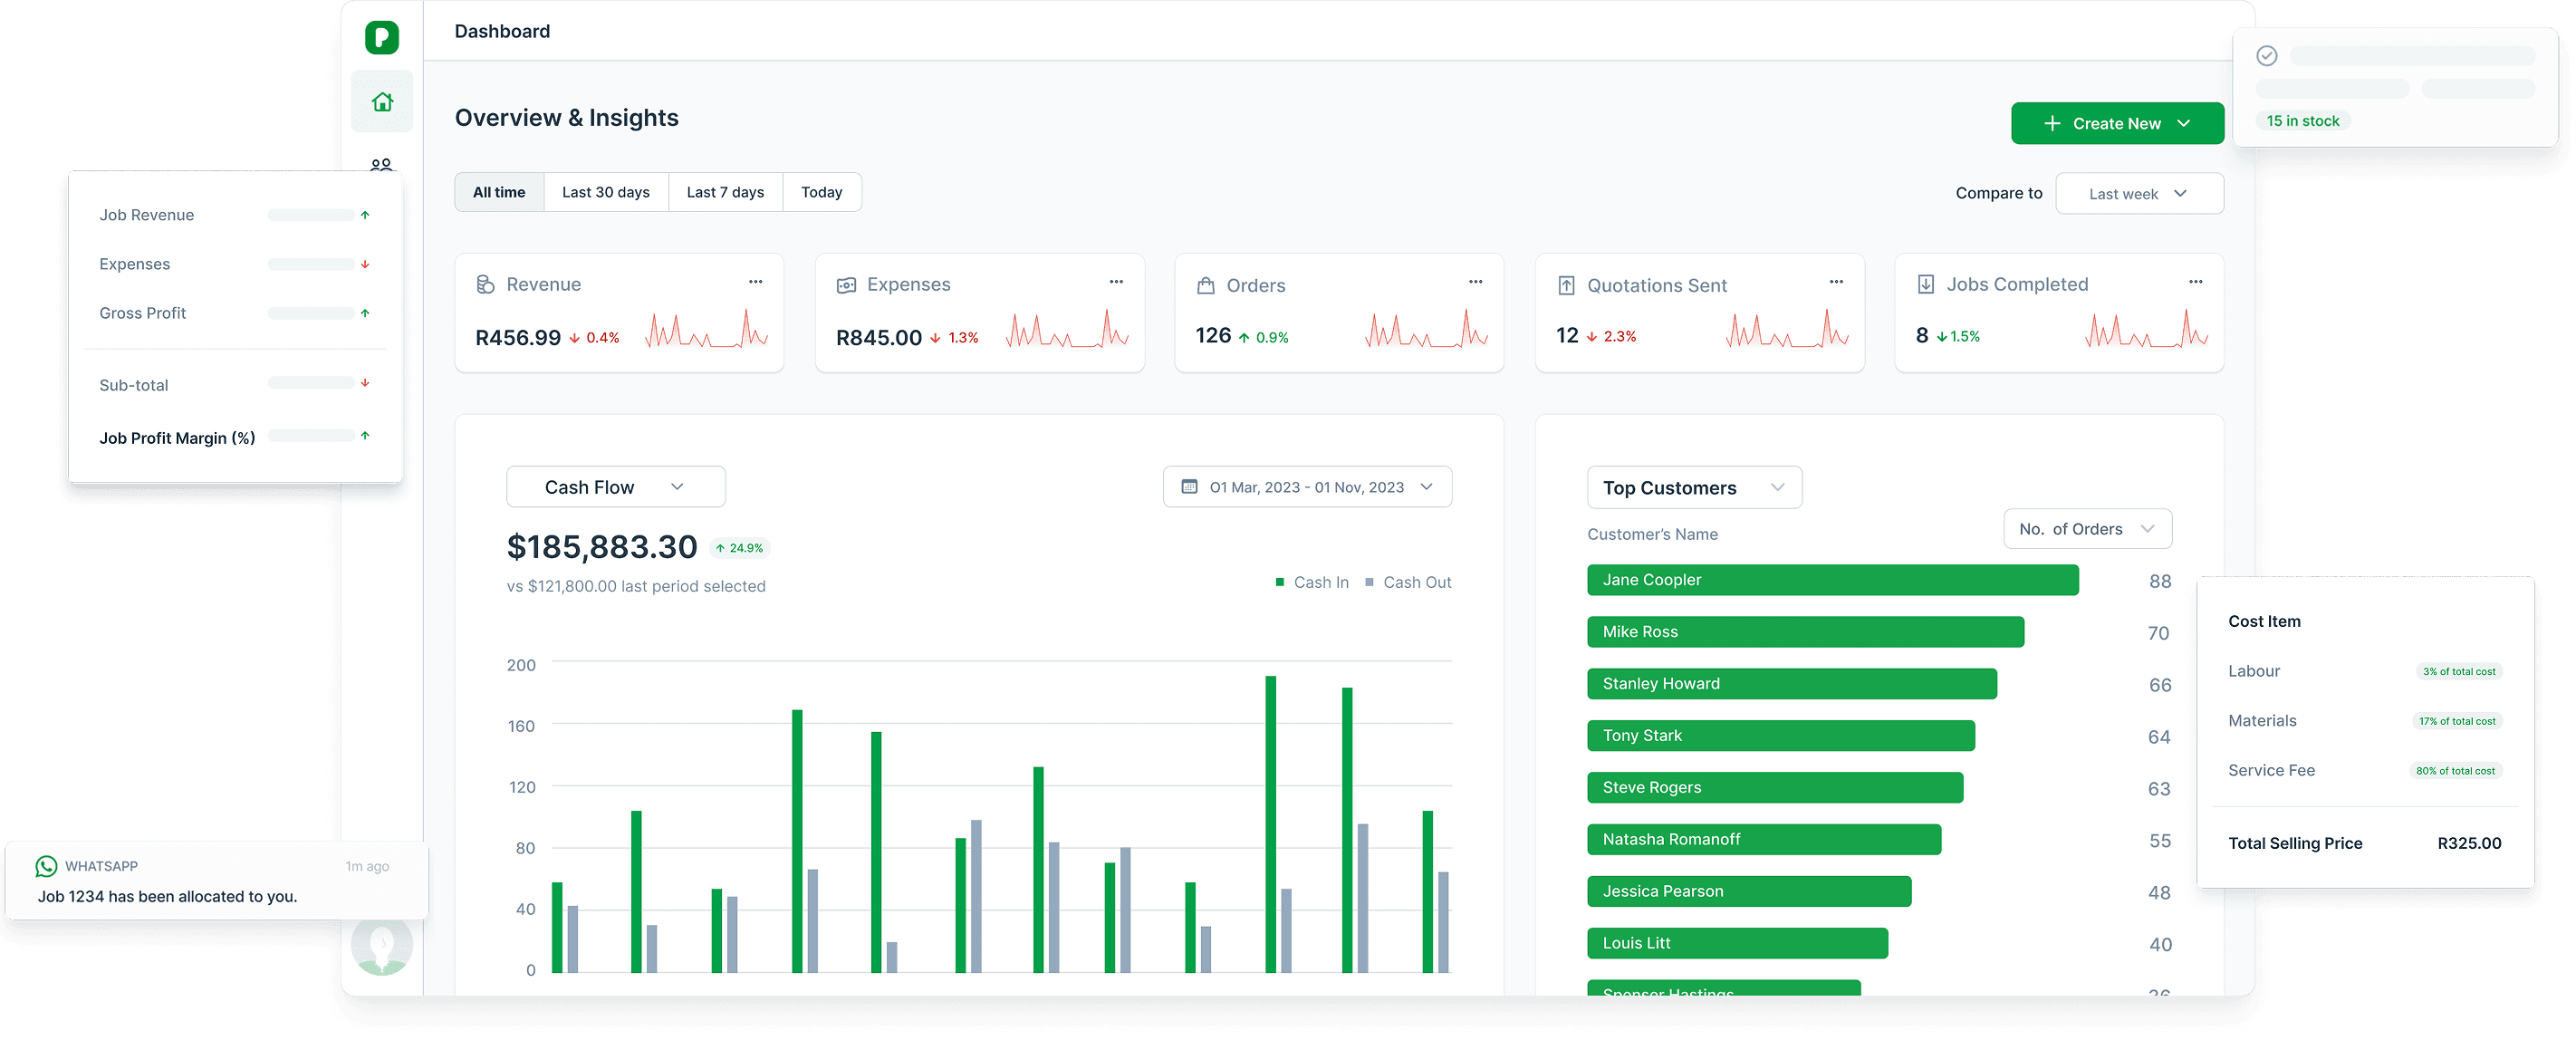Toggle the Cash Out legend marker
Screen dimensions: 2576x1040
coord(1369,582)
